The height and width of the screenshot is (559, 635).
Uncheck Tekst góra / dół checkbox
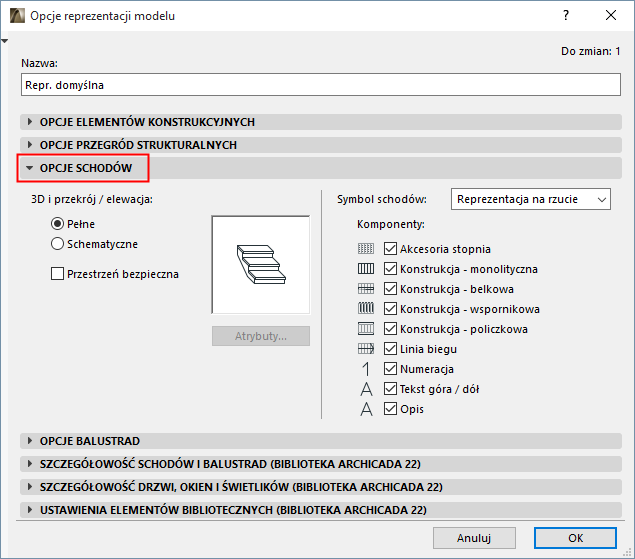coord(390,389)
